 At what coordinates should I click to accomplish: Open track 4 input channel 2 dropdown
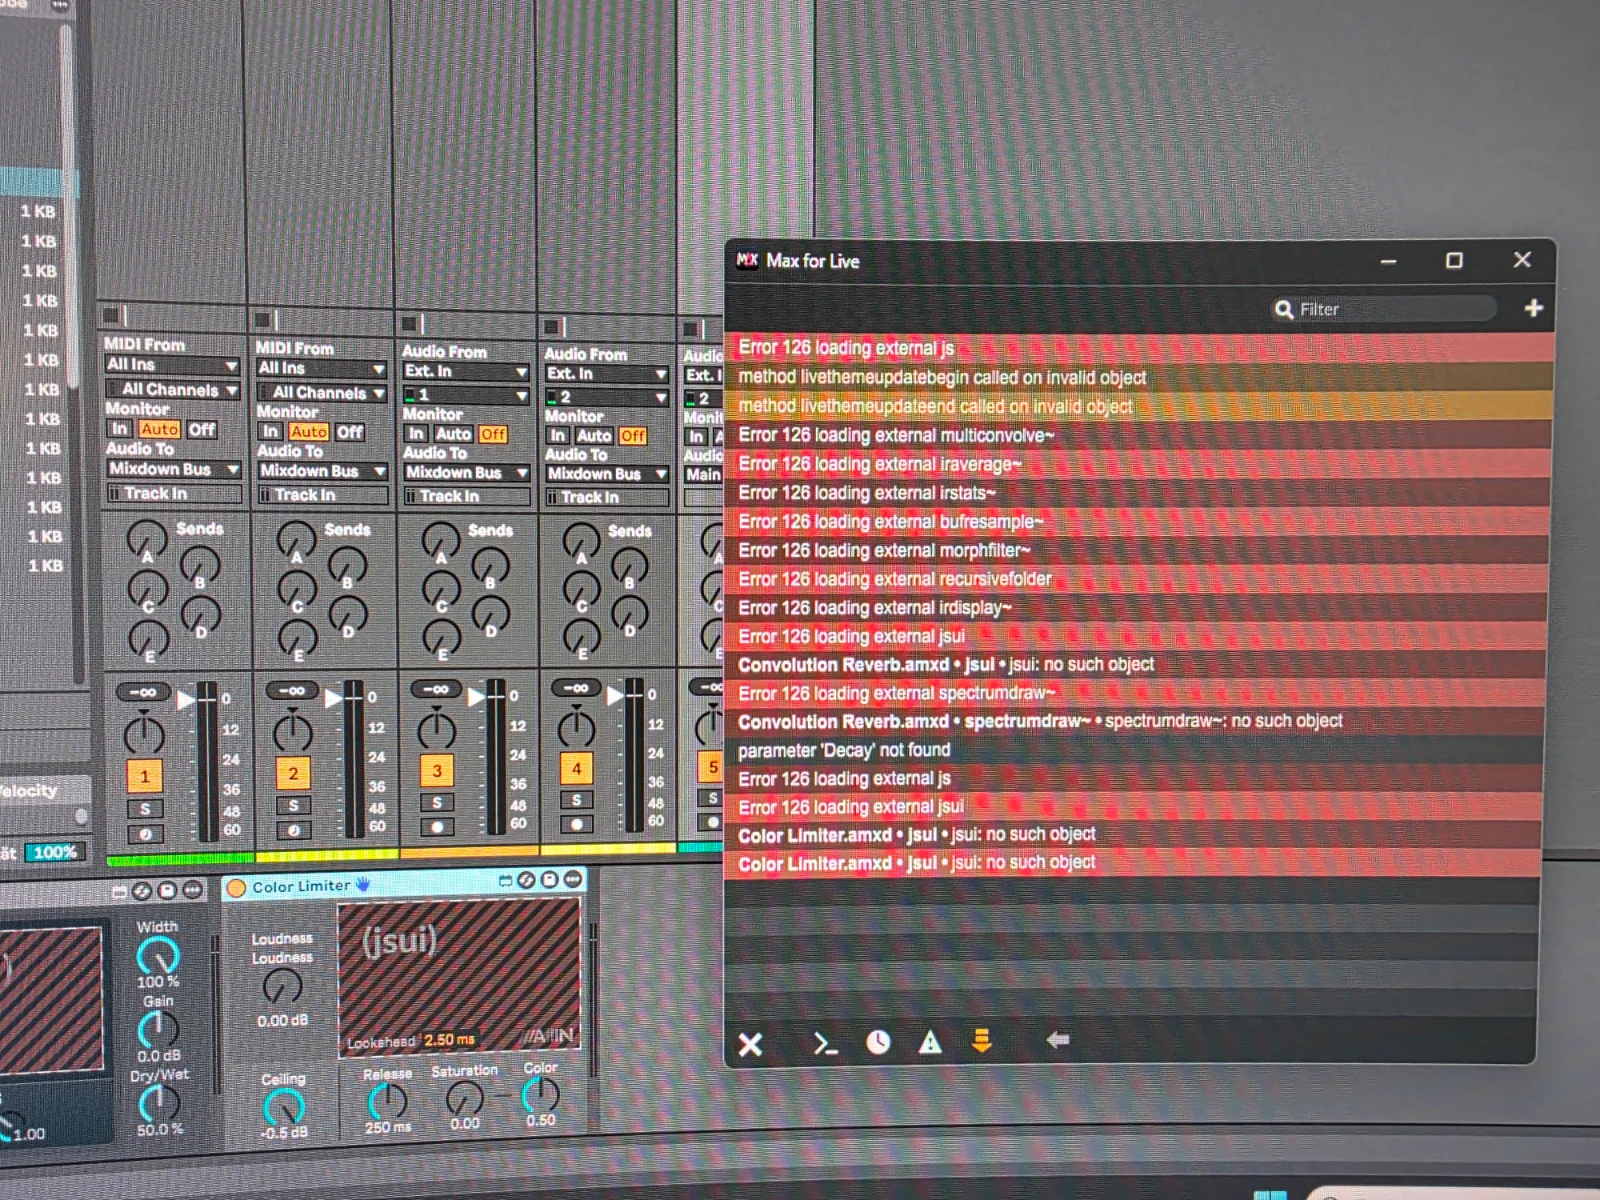click(x=606, y=398)
